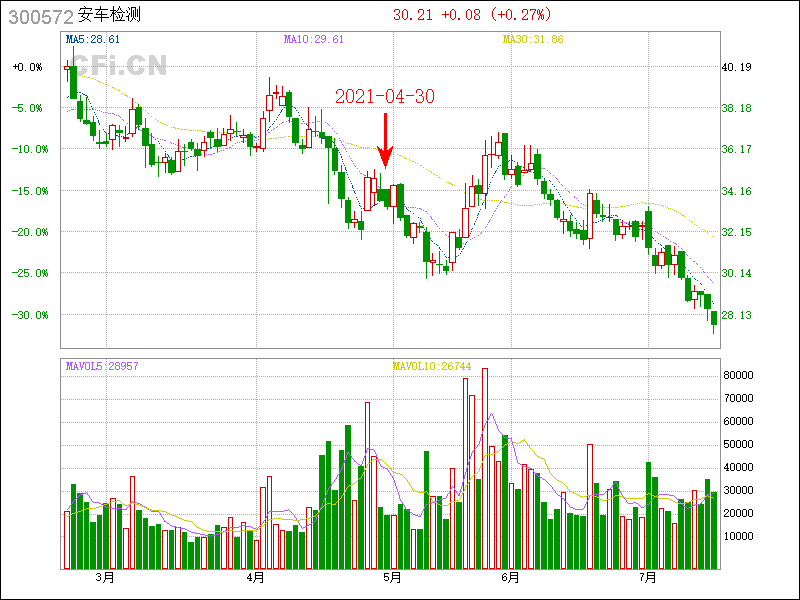
Task: Click the -30.0% percent axis label
Action: coord(27,314)
